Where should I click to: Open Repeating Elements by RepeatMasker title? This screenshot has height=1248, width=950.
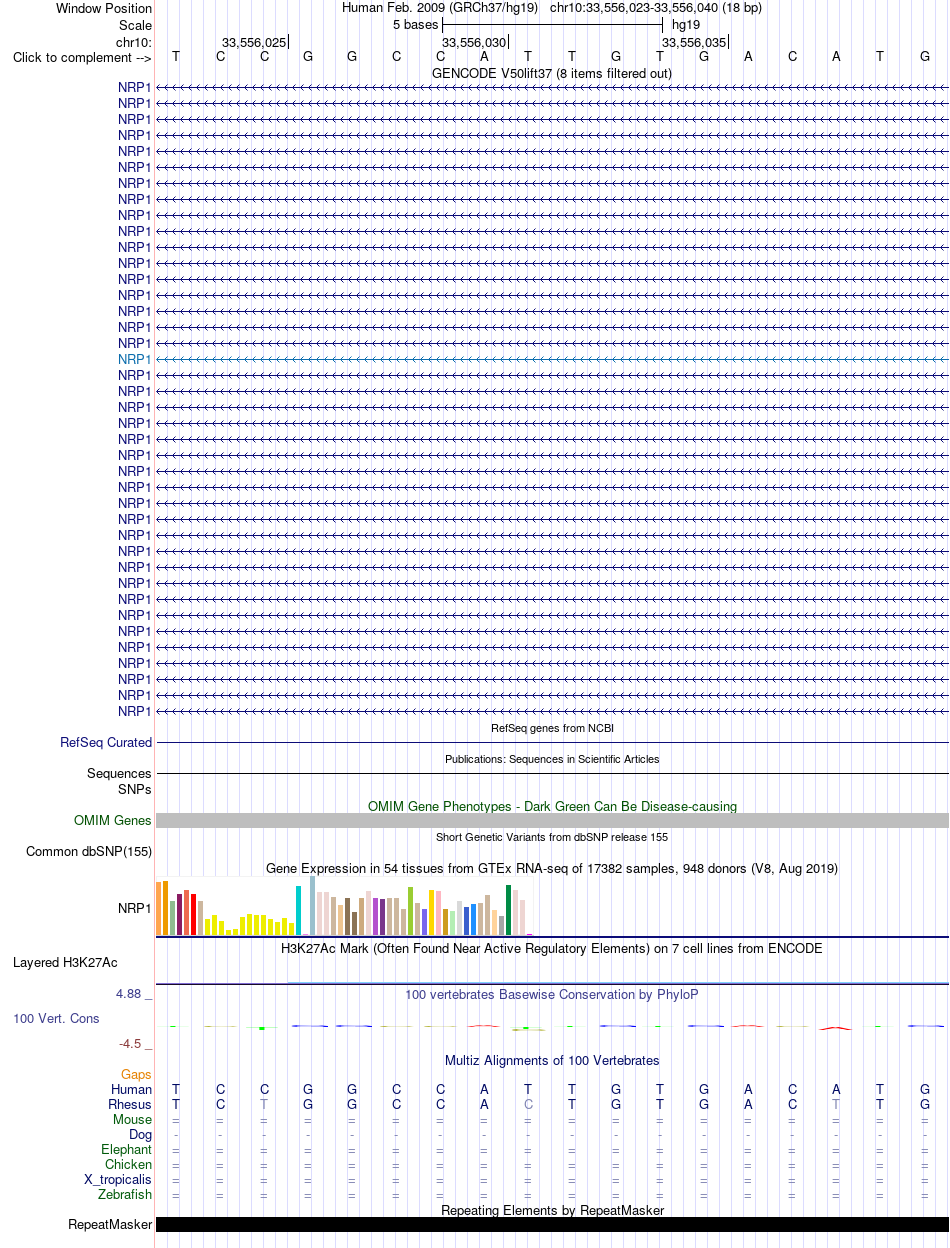552,1211
